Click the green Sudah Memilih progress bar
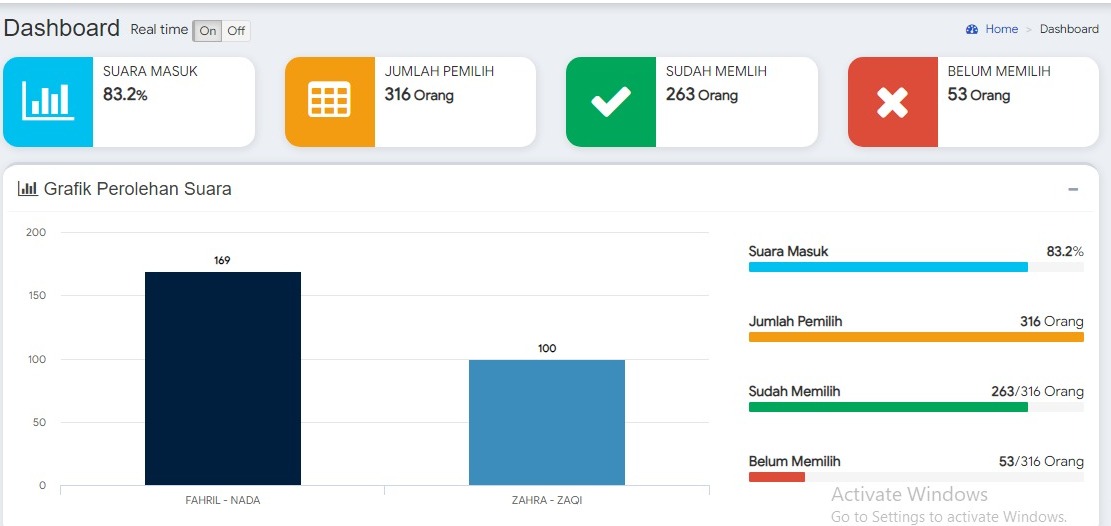This screenshot has width=1111, height=526. [x=888, y=407]
